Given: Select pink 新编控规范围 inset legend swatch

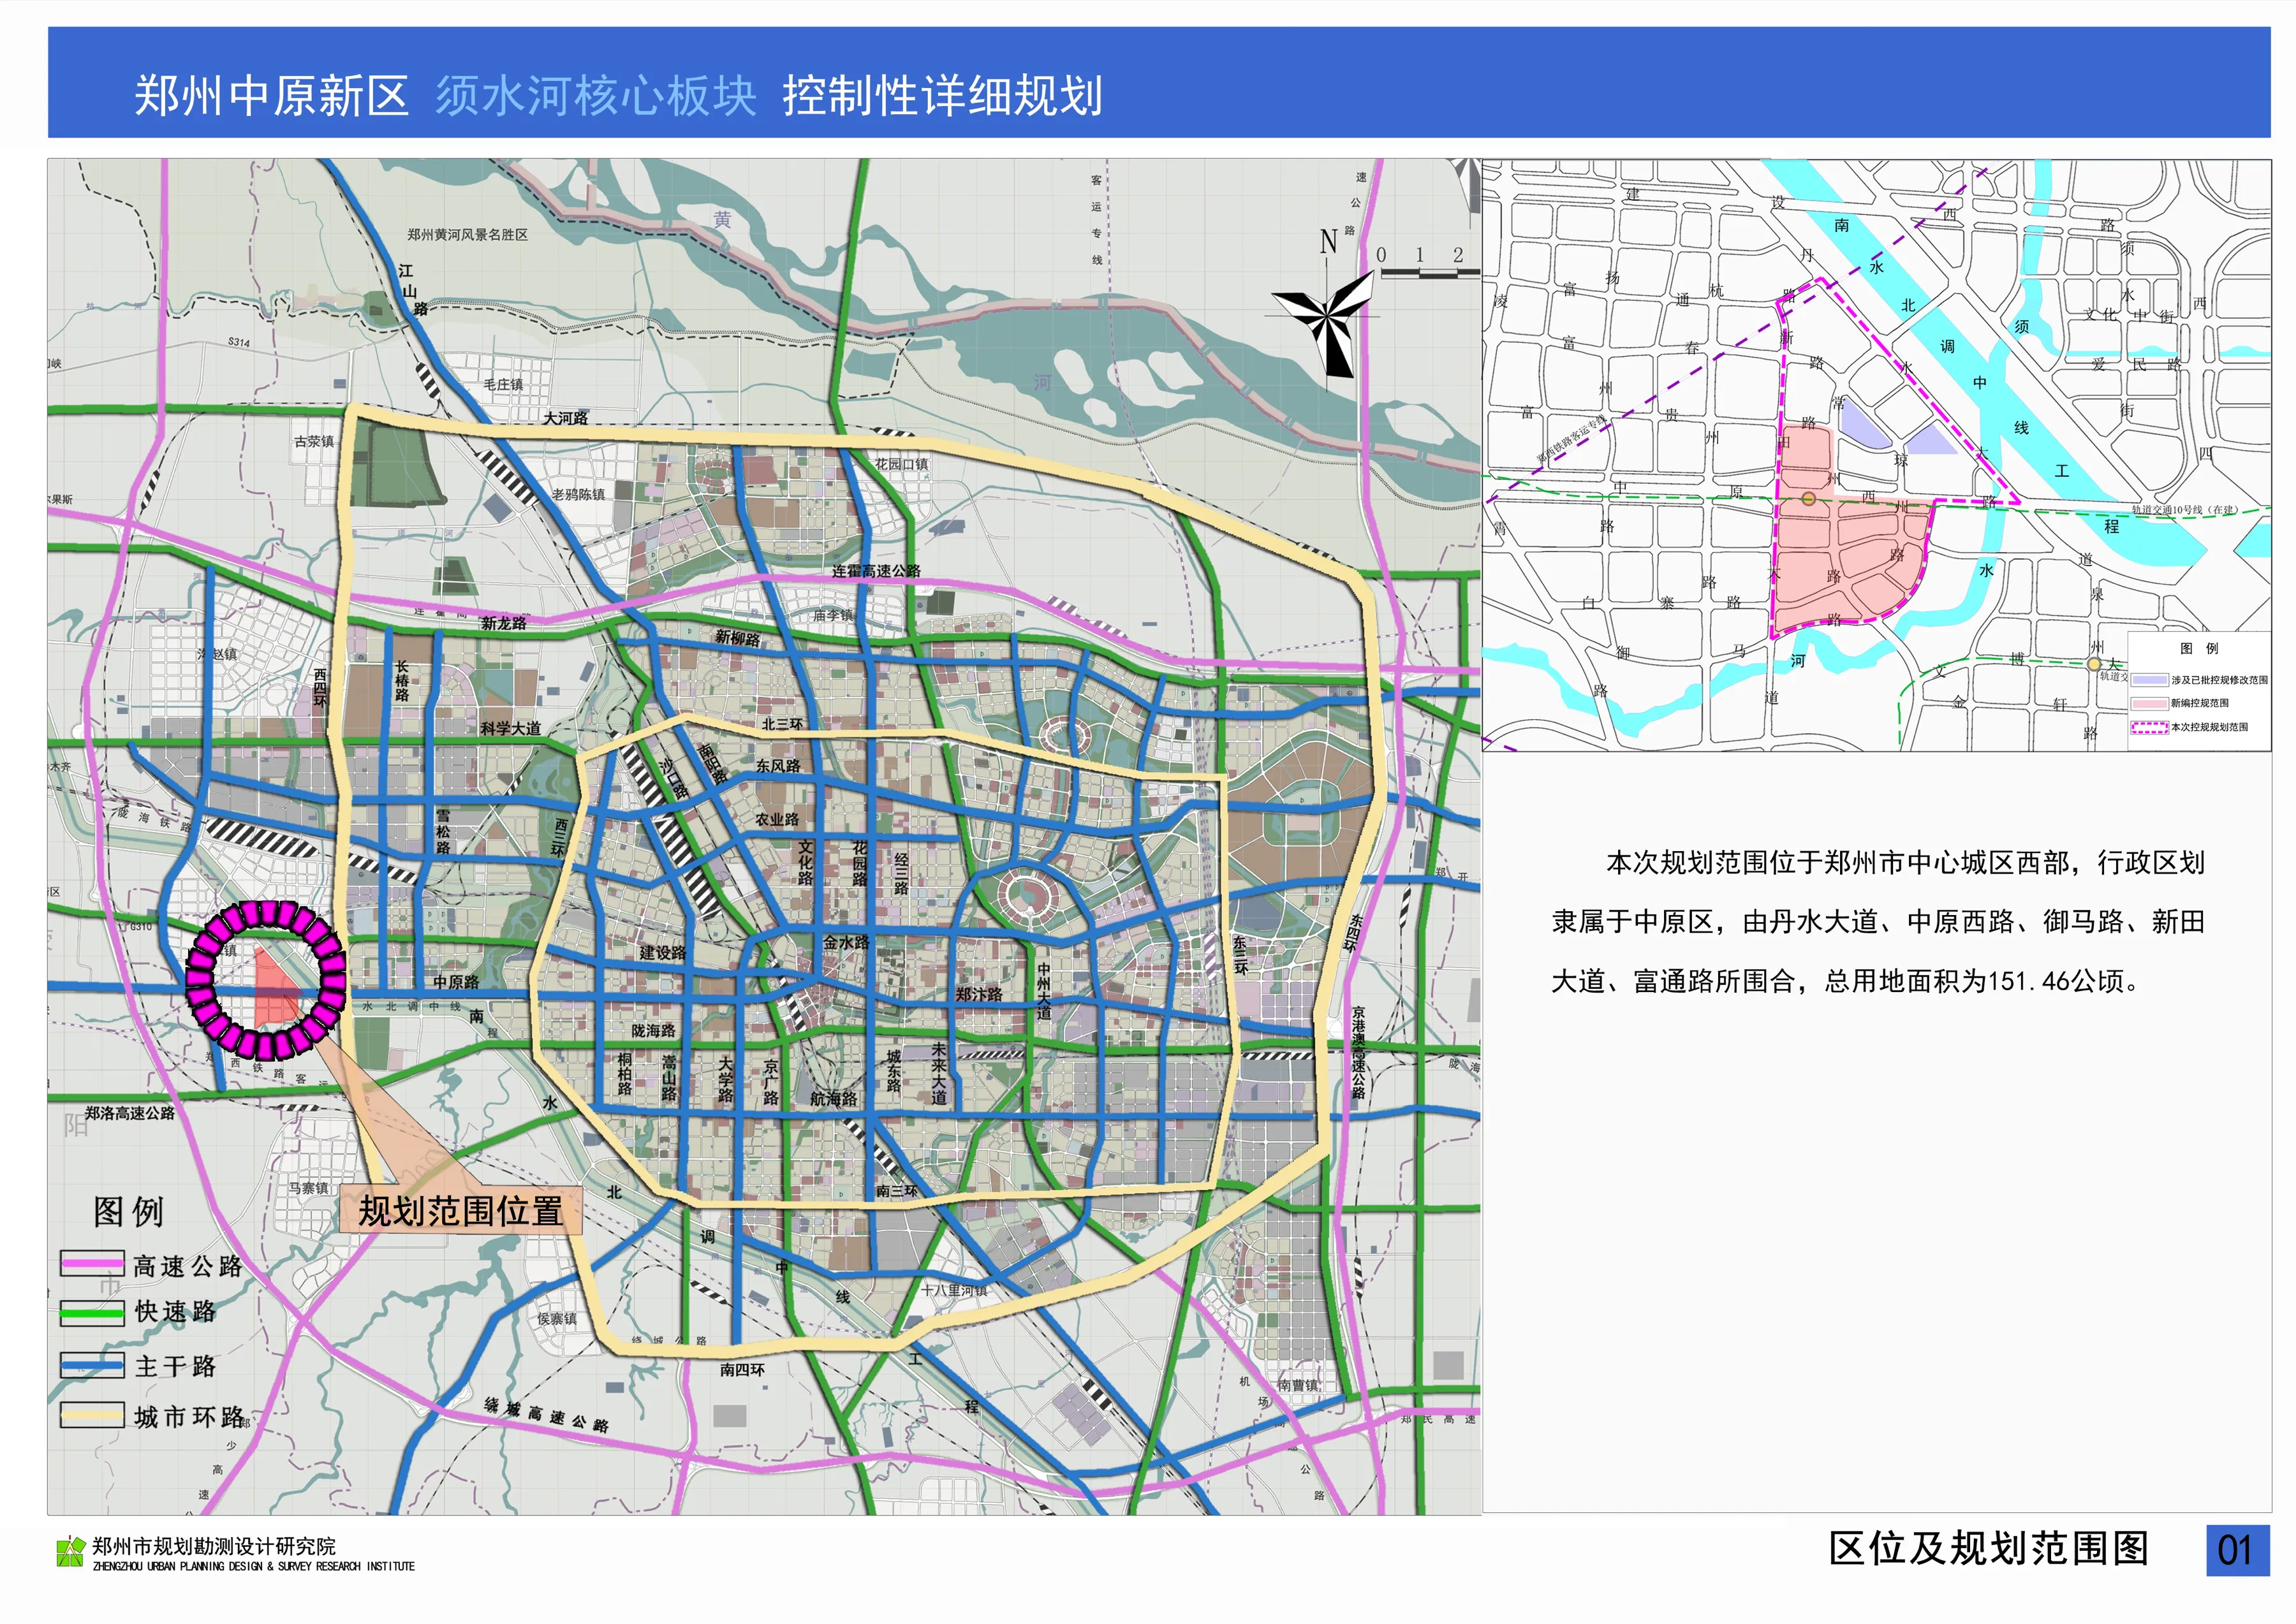Looking at the screenshot, I should click(2149, 703).
